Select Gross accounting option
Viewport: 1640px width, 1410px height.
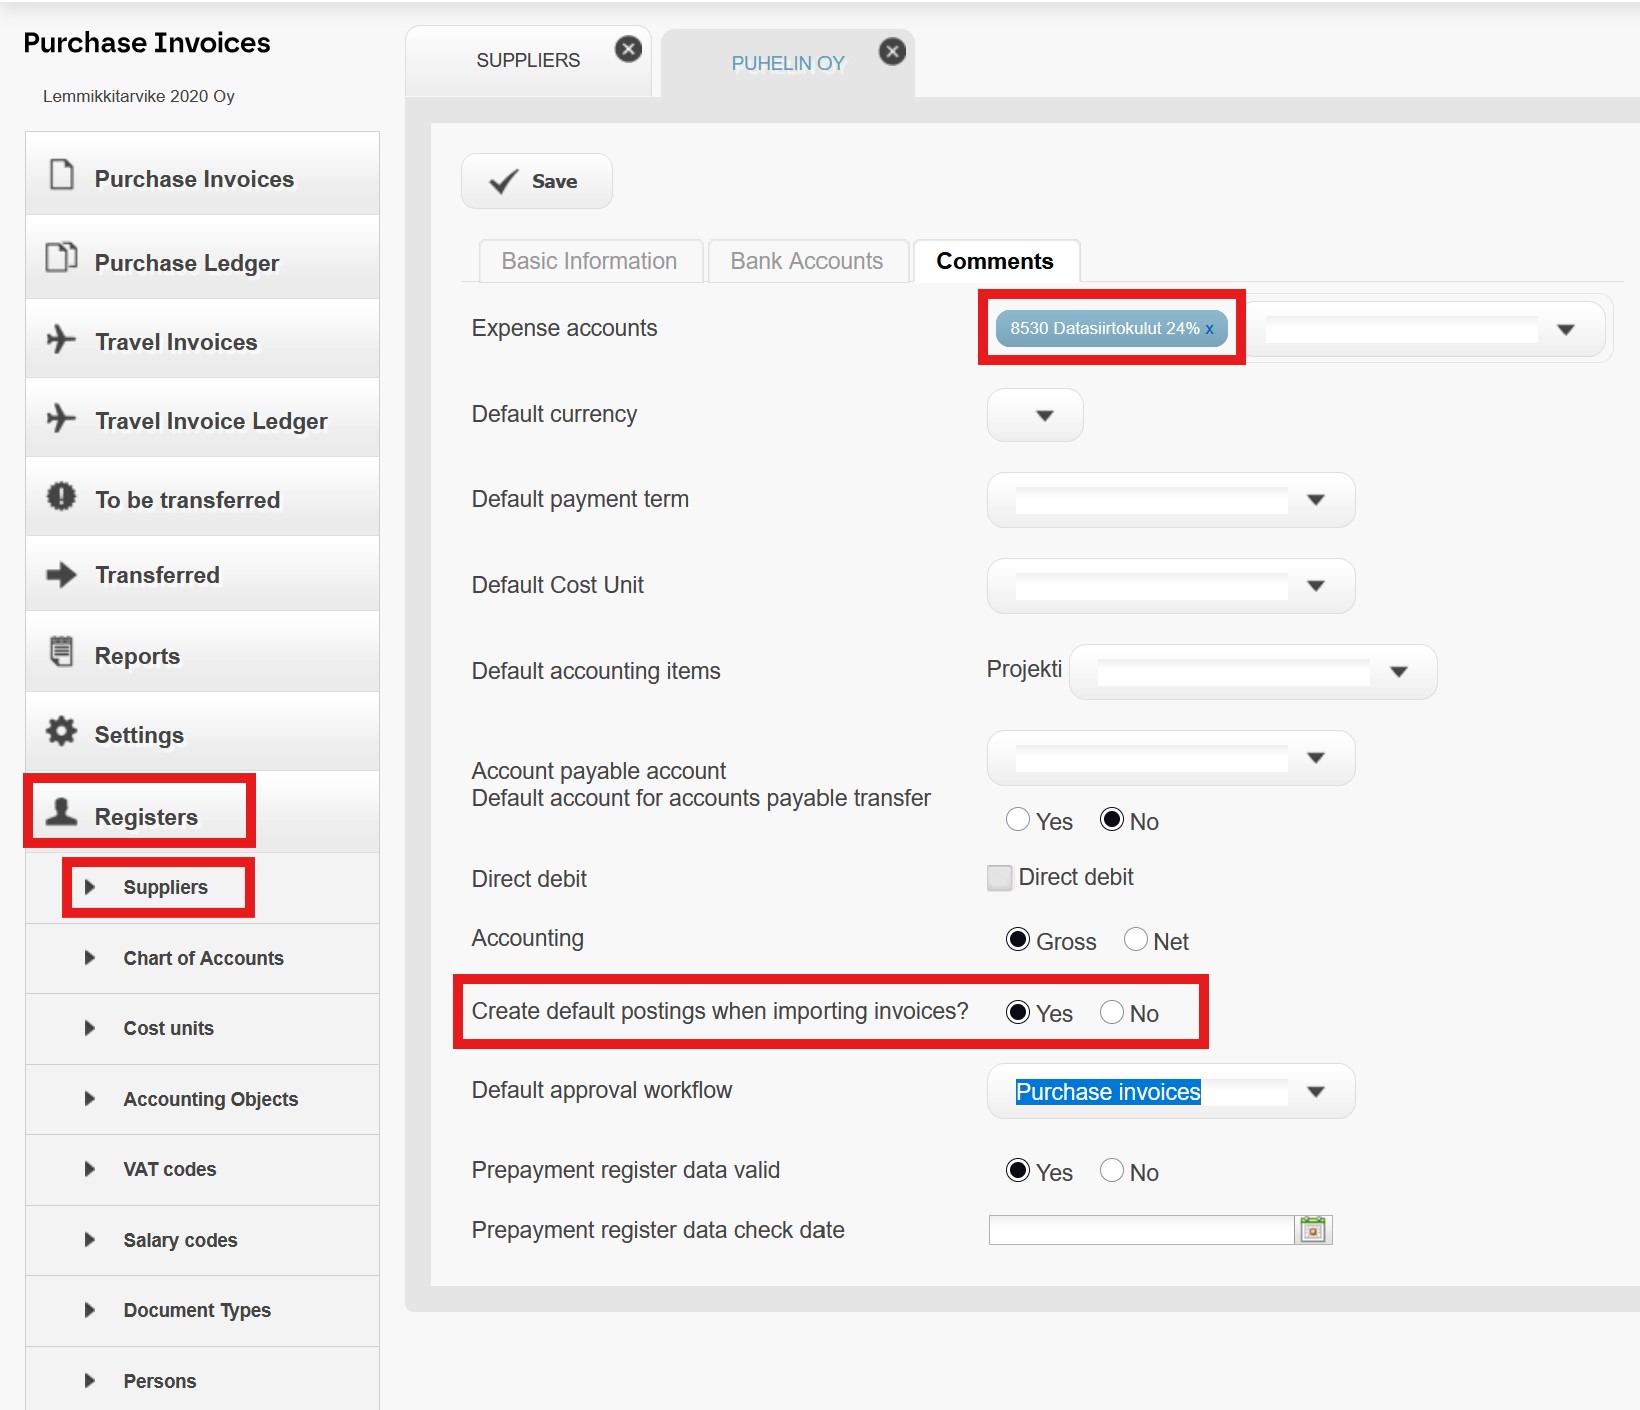click(1018, 939)
